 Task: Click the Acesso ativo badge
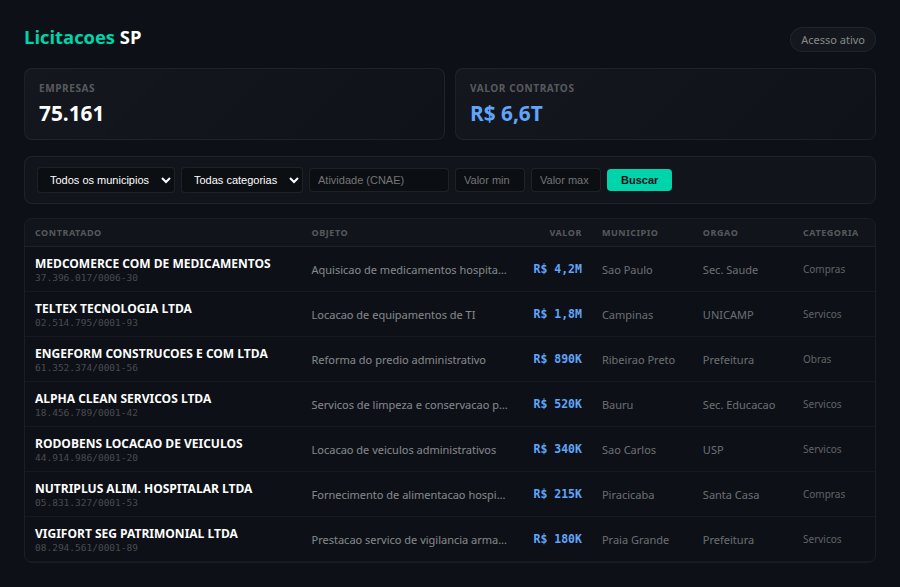(832, 40)
